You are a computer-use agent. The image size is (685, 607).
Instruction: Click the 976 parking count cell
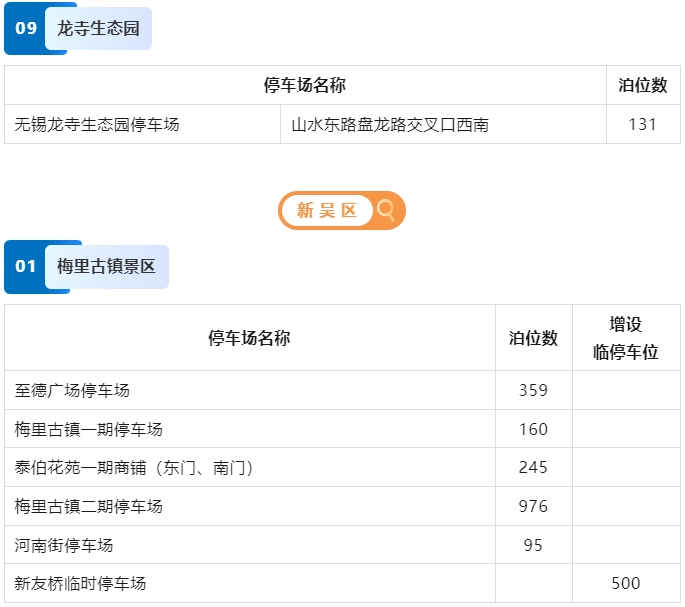[x=533, y=506]
